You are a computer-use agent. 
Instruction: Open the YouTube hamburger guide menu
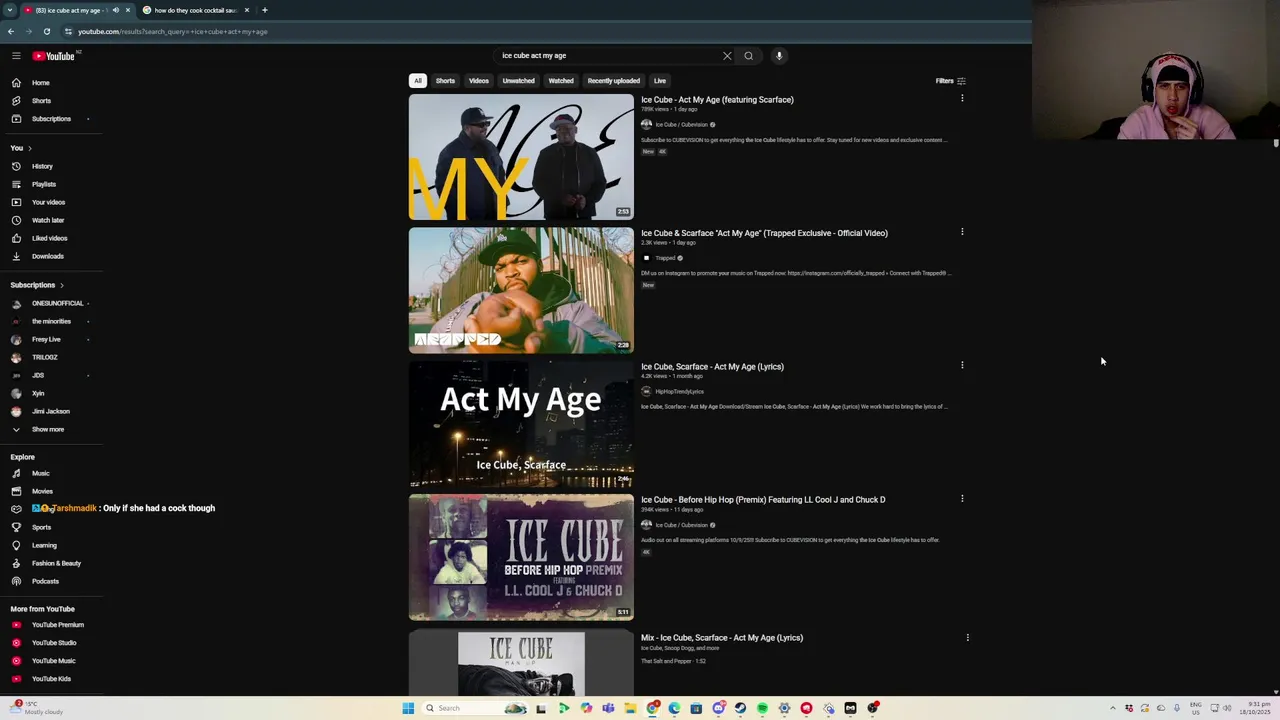click(x=16, y=56)
